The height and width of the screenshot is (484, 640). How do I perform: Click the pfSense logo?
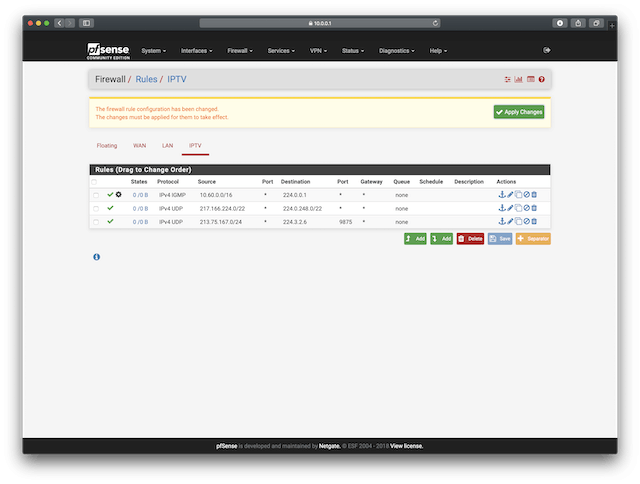pyautogui.click(x=108, y=51)
